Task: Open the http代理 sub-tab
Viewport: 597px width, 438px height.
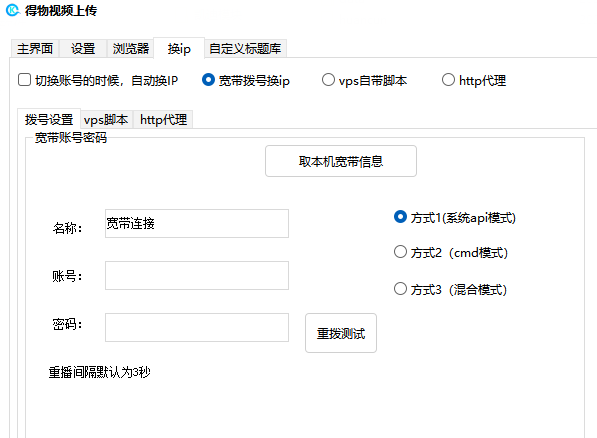Action: (x=163, y=120)
